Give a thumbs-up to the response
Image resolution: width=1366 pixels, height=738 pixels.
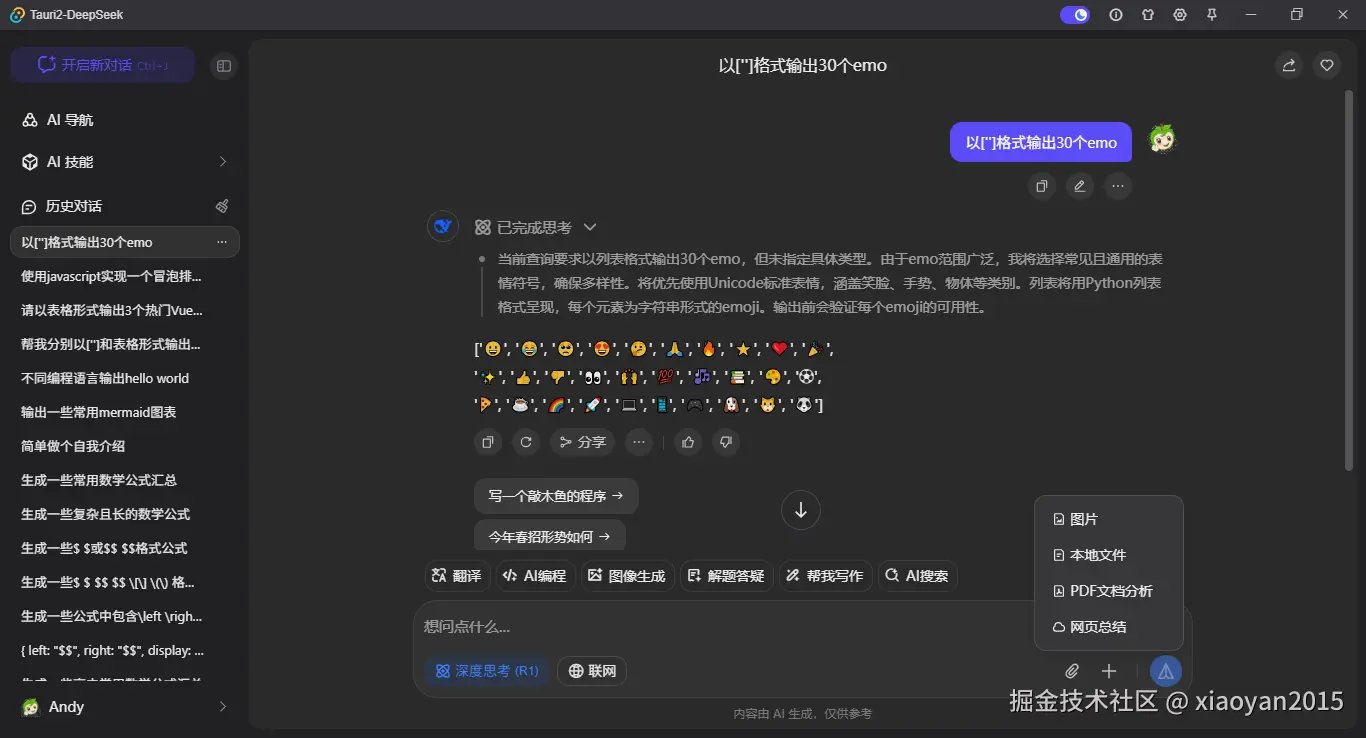coord(687,441)
